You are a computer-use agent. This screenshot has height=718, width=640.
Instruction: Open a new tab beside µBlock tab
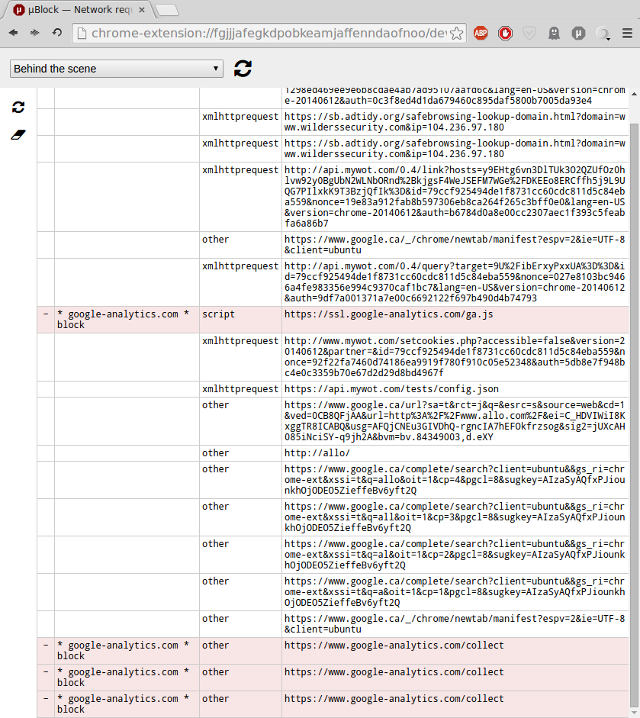(168, 10)
